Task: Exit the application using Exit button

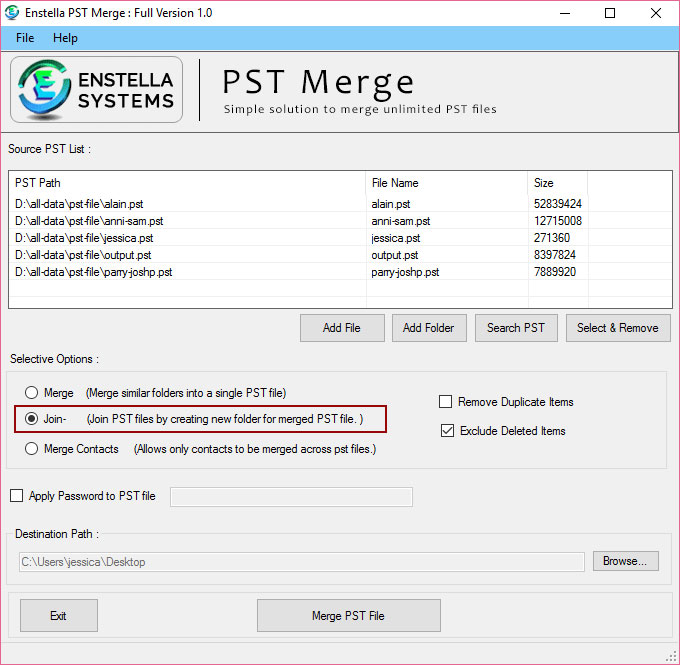Action: coord(58,616)
